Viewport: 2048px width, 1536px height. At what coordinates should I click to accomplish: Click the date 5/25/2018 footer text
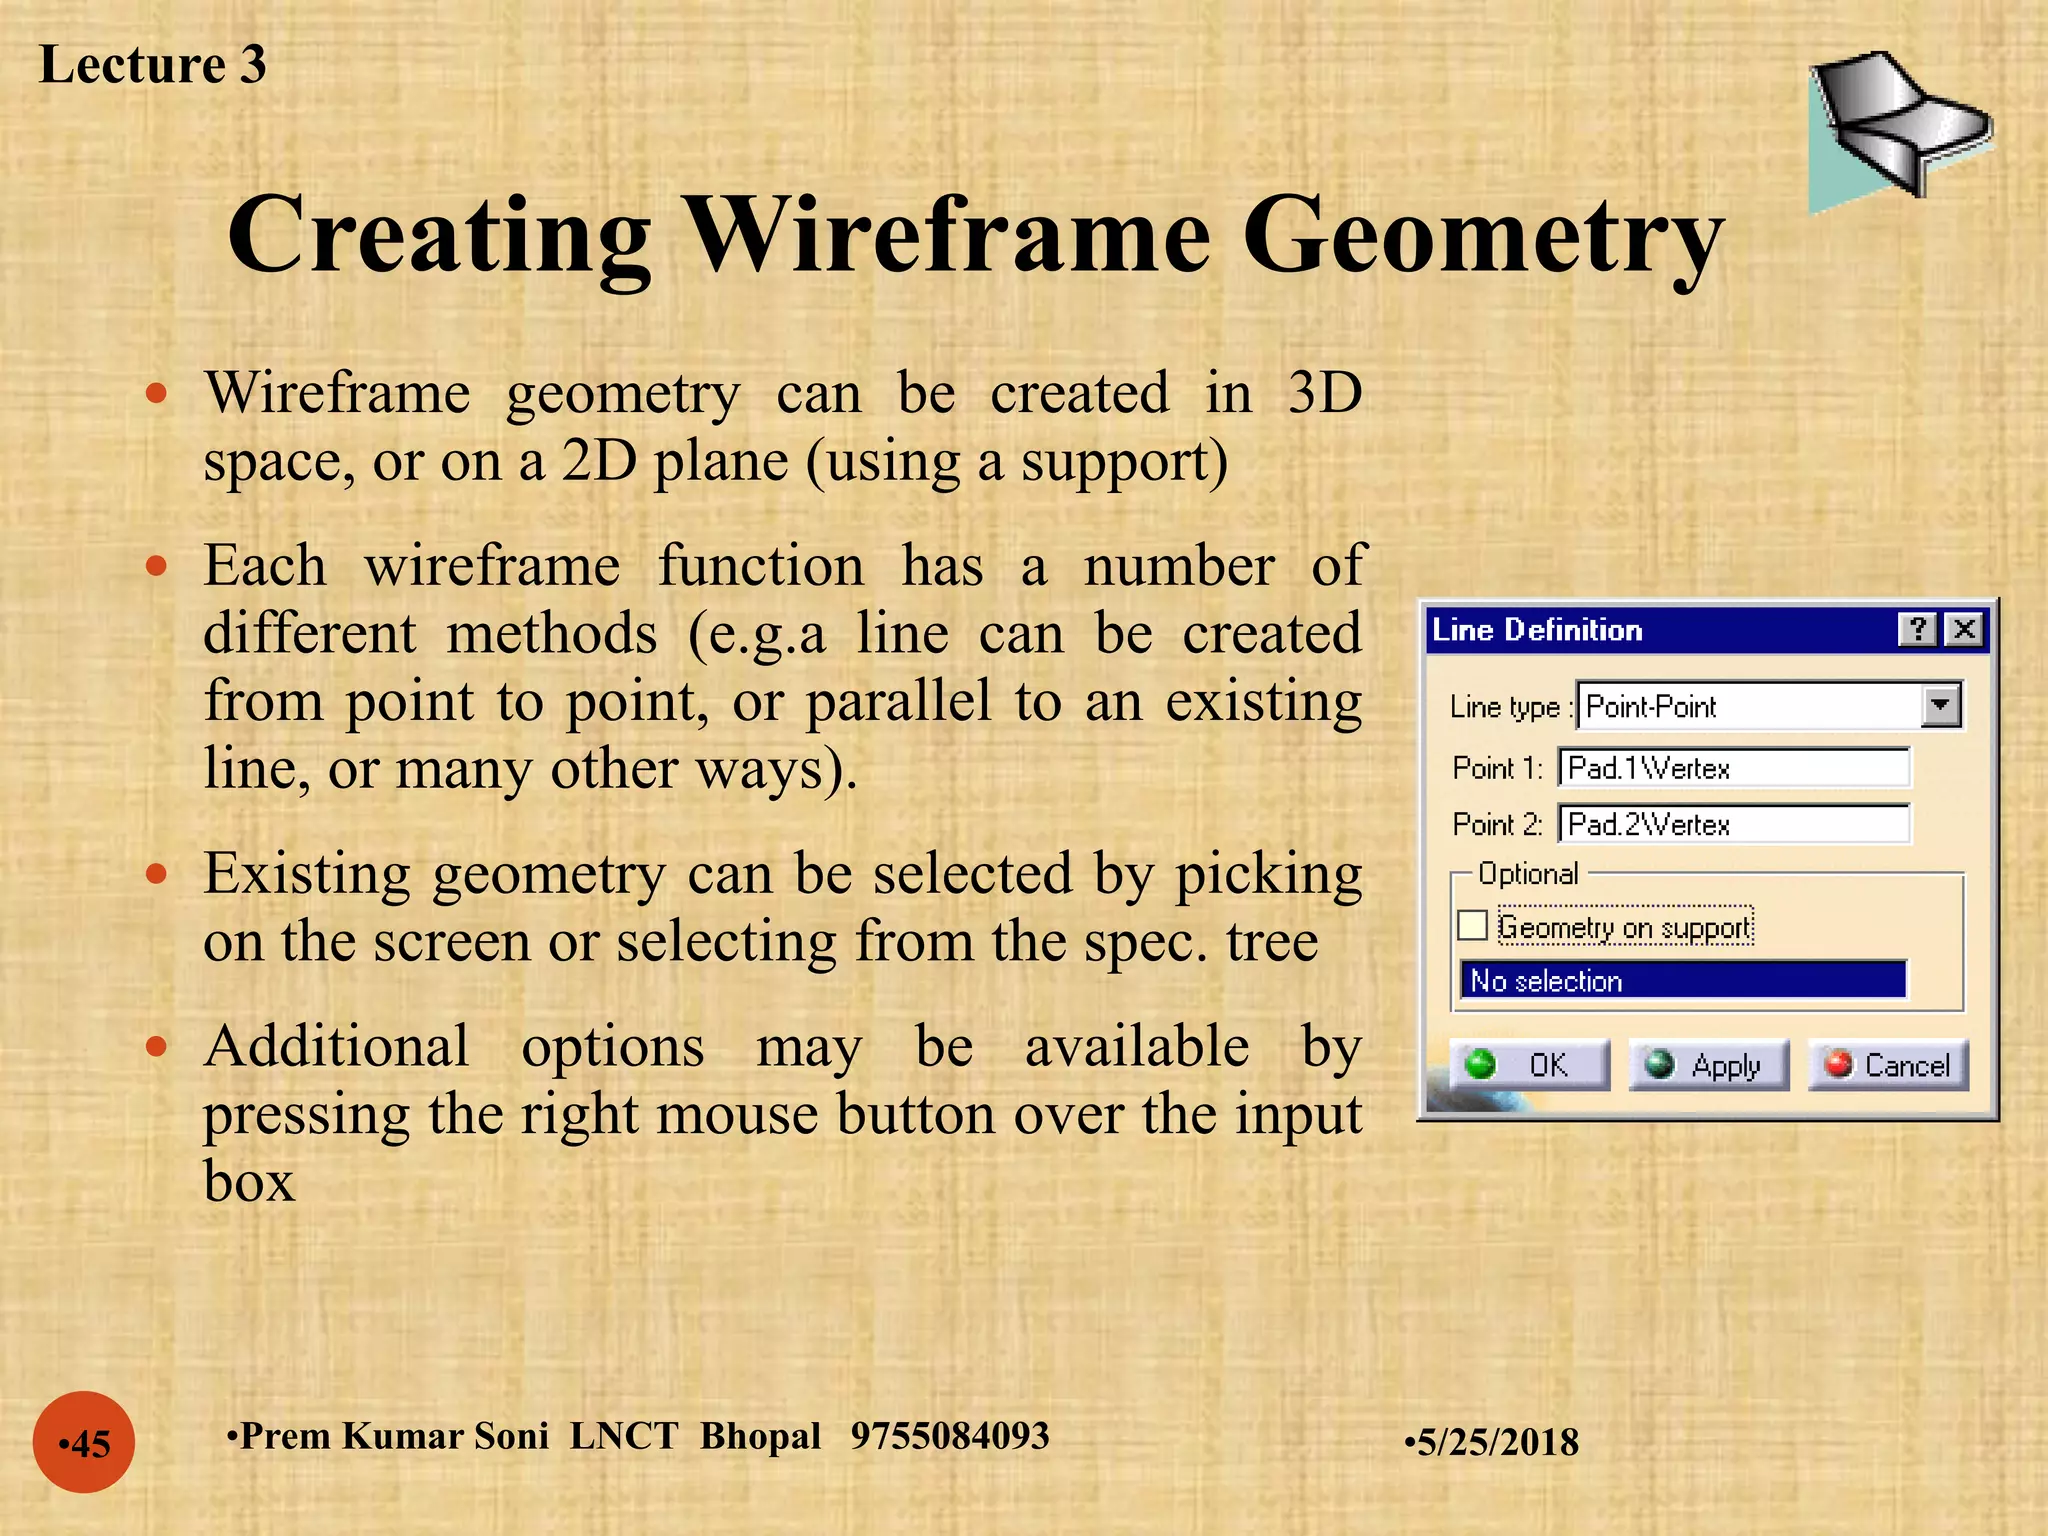1492,1442
